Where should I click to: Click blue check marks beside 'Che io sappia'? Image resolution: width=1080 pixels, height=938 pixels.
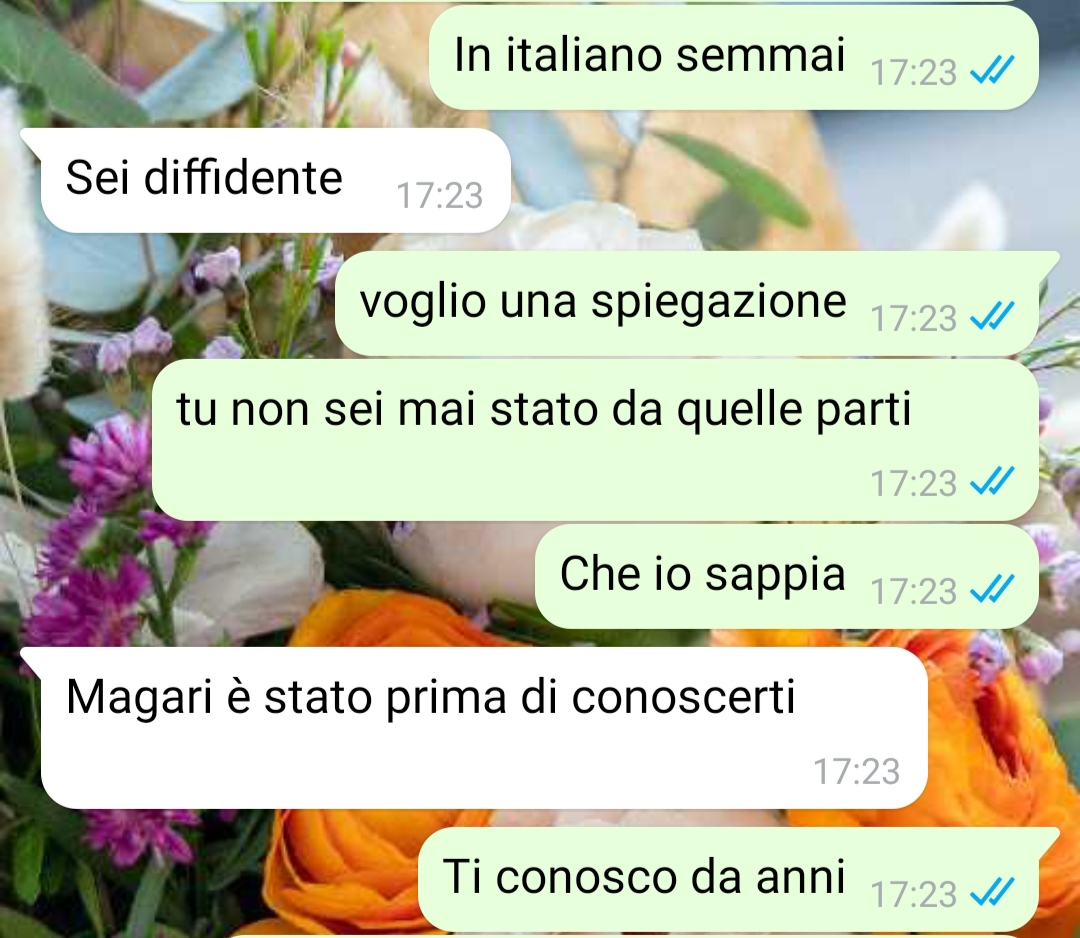992,588
